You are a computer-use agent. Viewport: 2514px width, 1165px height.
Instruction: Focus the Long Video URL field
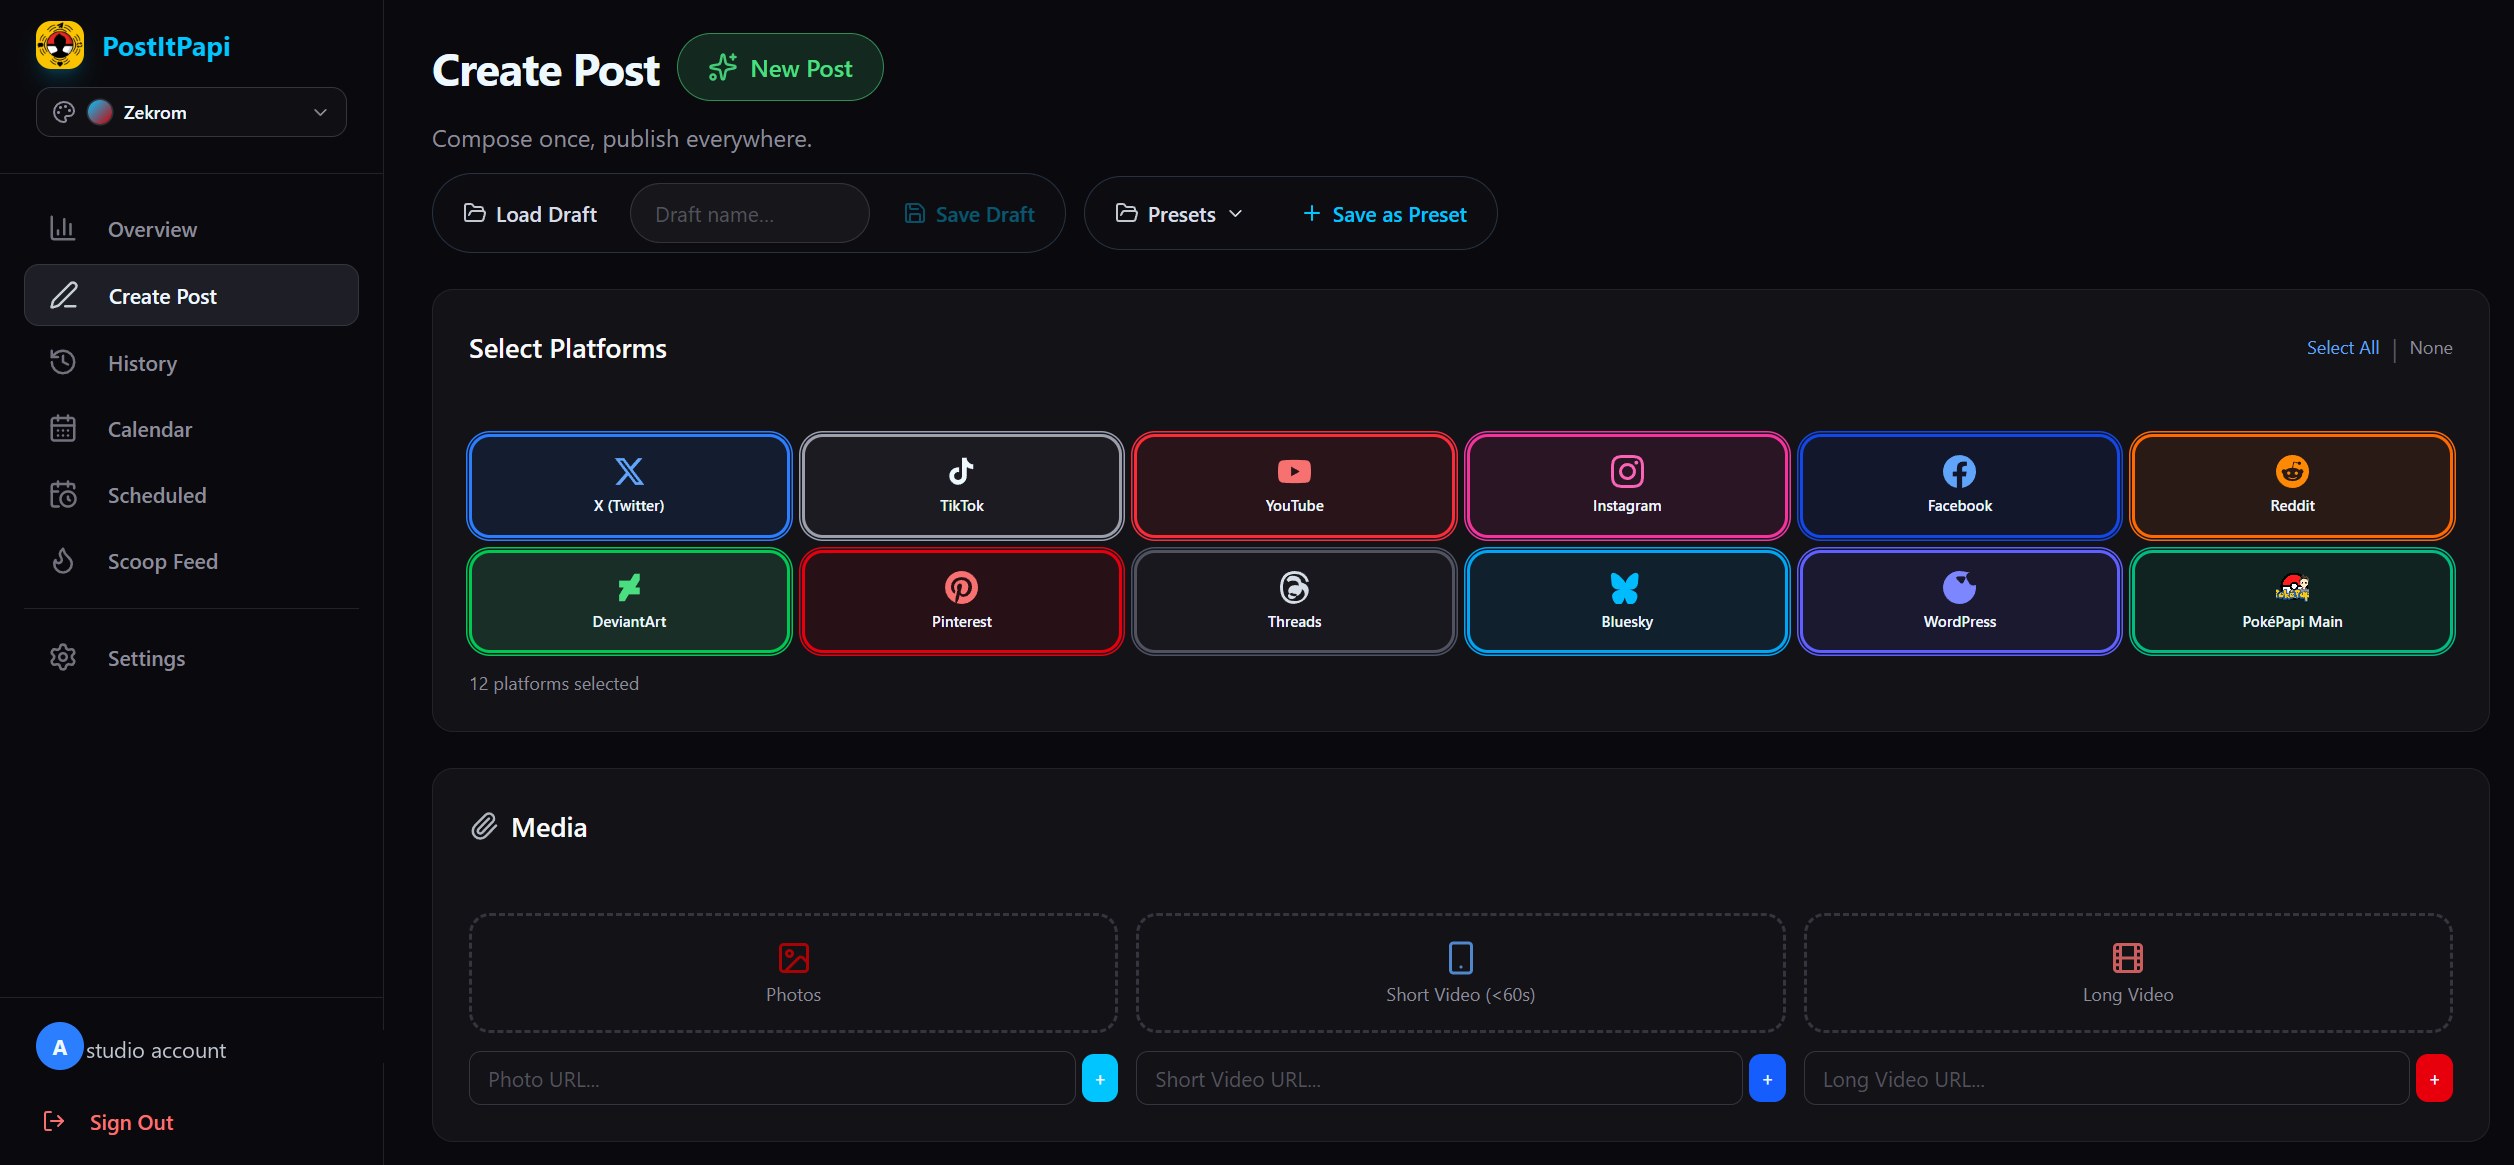(2106, 1079)
